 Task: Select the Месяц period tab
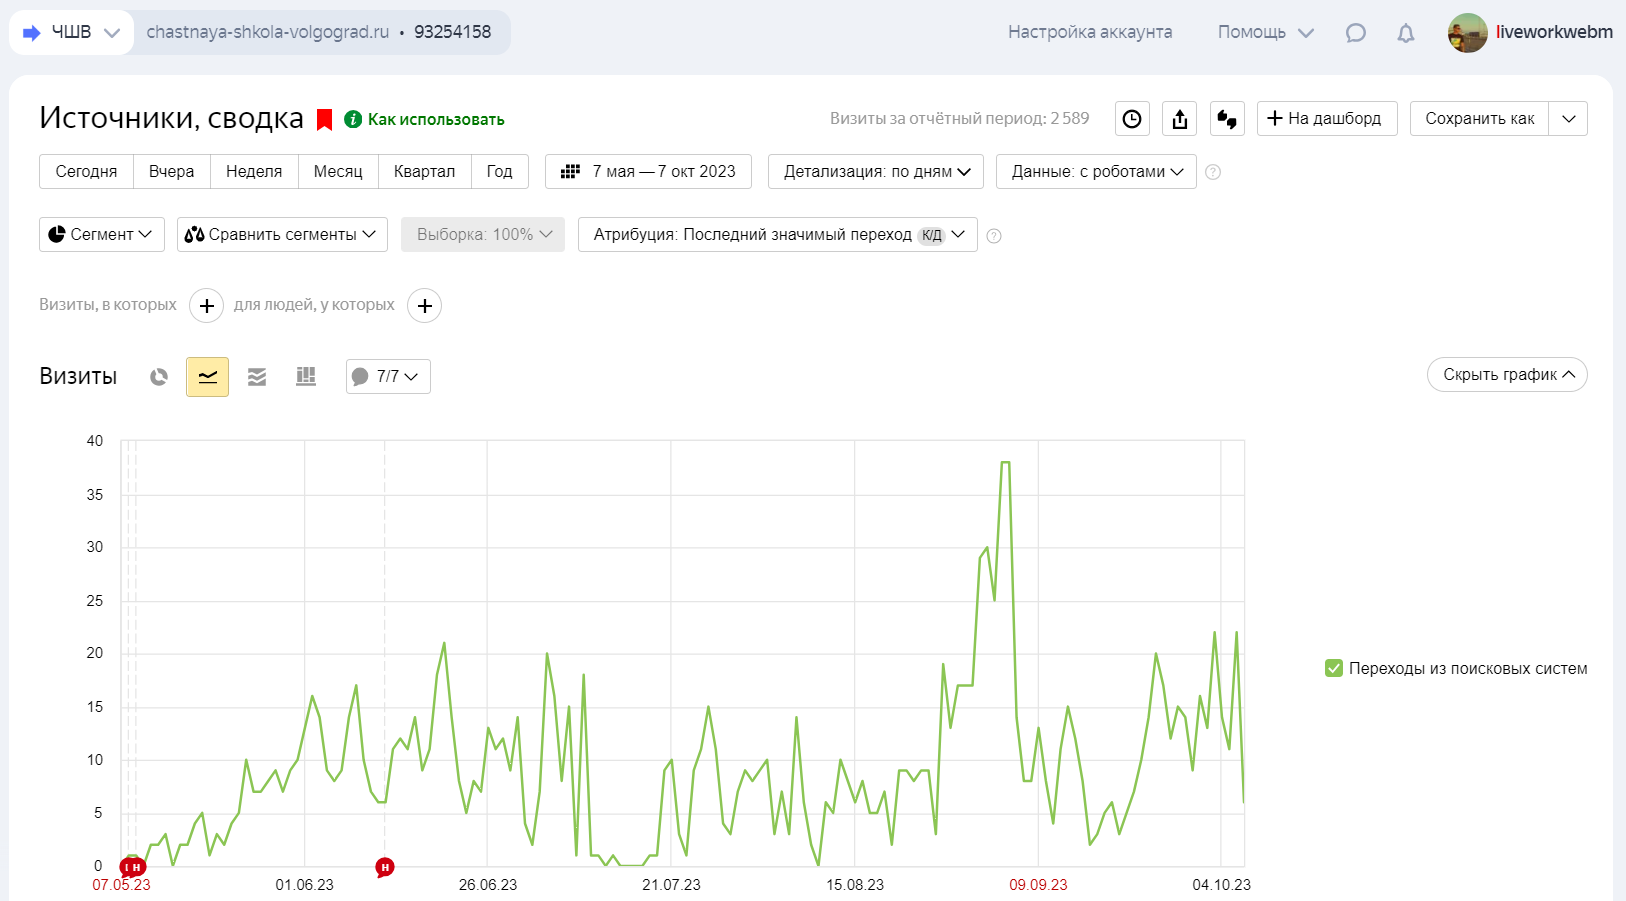(338, 171)
